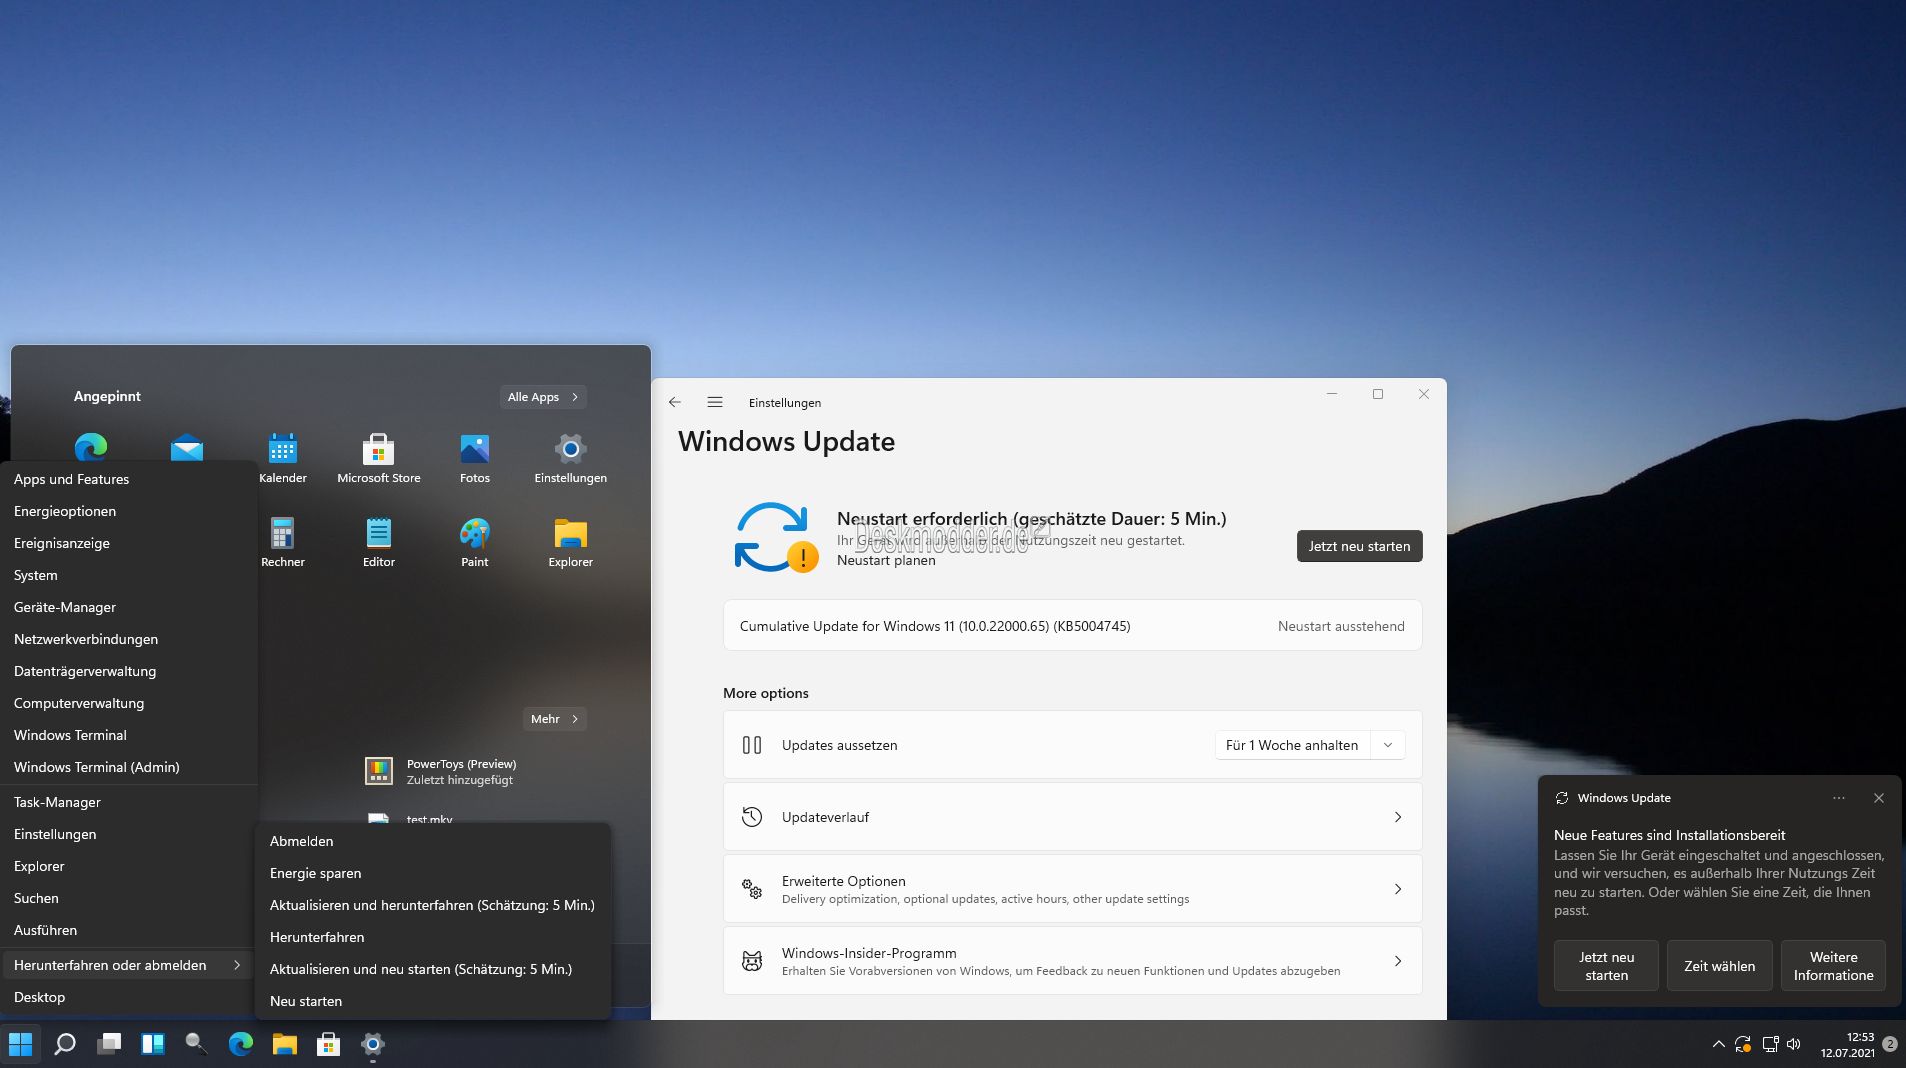The image size is (1906, 1068).
Task: Click the Windows Start button on taskbar
Action: click(x=20, y=1044)
